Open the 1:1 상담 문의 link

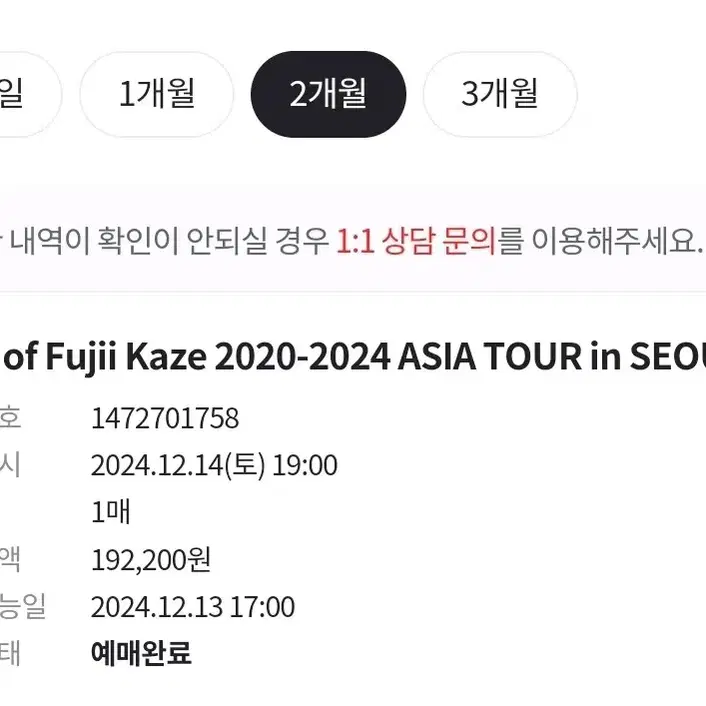[x=416, y=240]
